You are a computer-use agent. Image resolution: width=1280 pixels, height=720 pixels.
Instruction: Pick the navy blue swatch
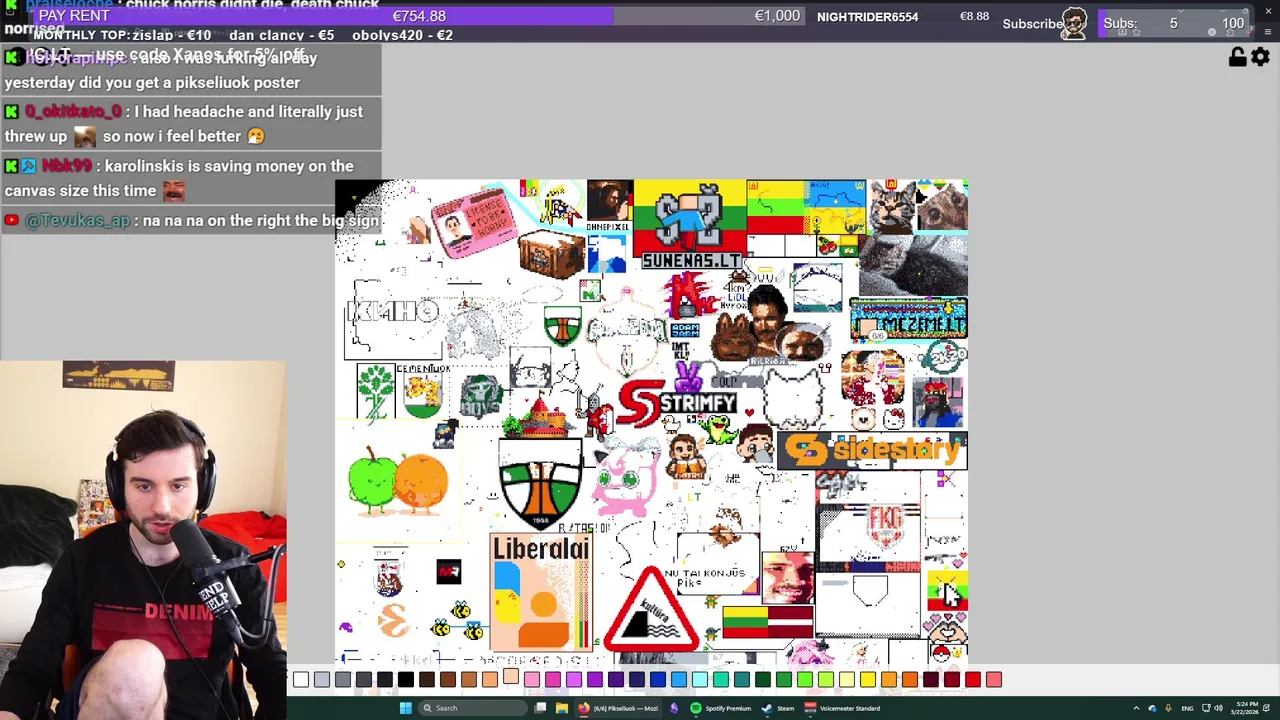point(637,680)
